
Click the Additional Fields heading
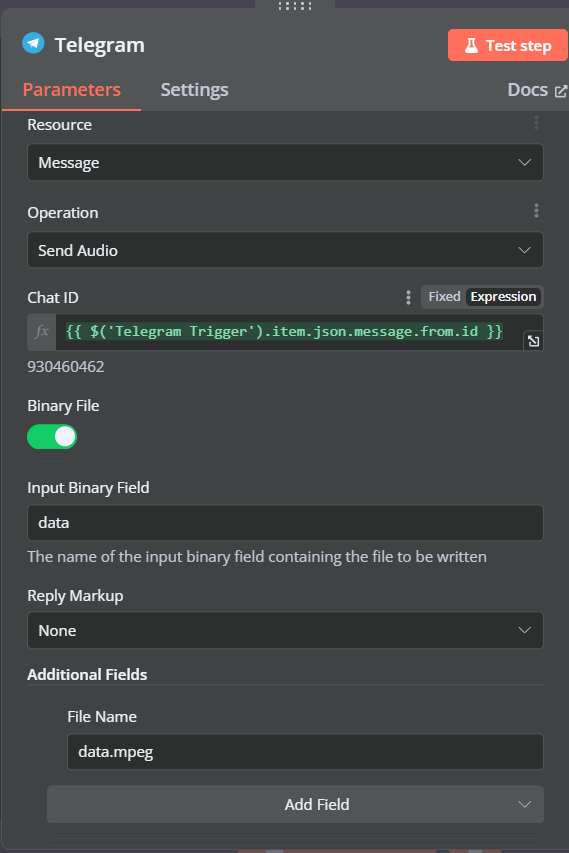pos(87,675)
